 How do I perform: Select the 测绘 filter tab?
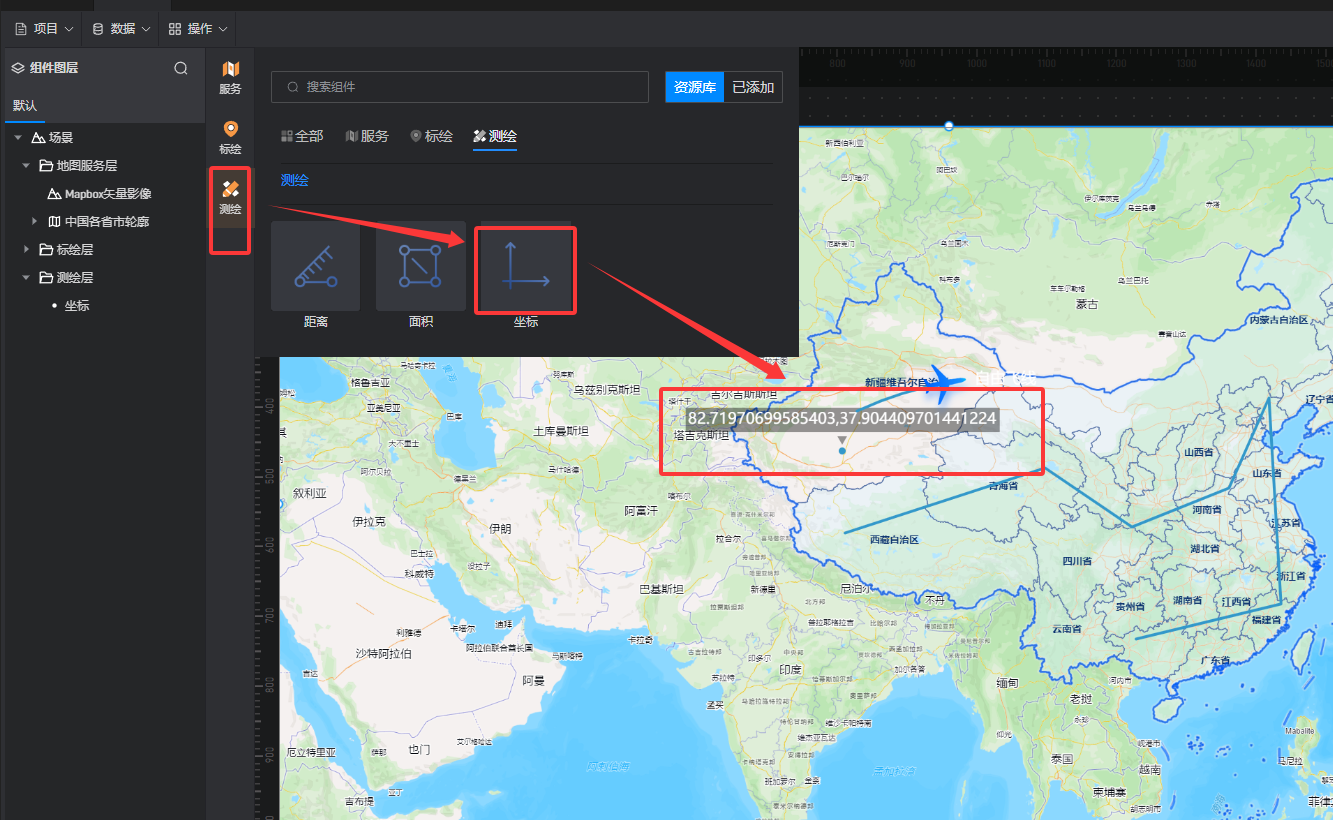495,136
